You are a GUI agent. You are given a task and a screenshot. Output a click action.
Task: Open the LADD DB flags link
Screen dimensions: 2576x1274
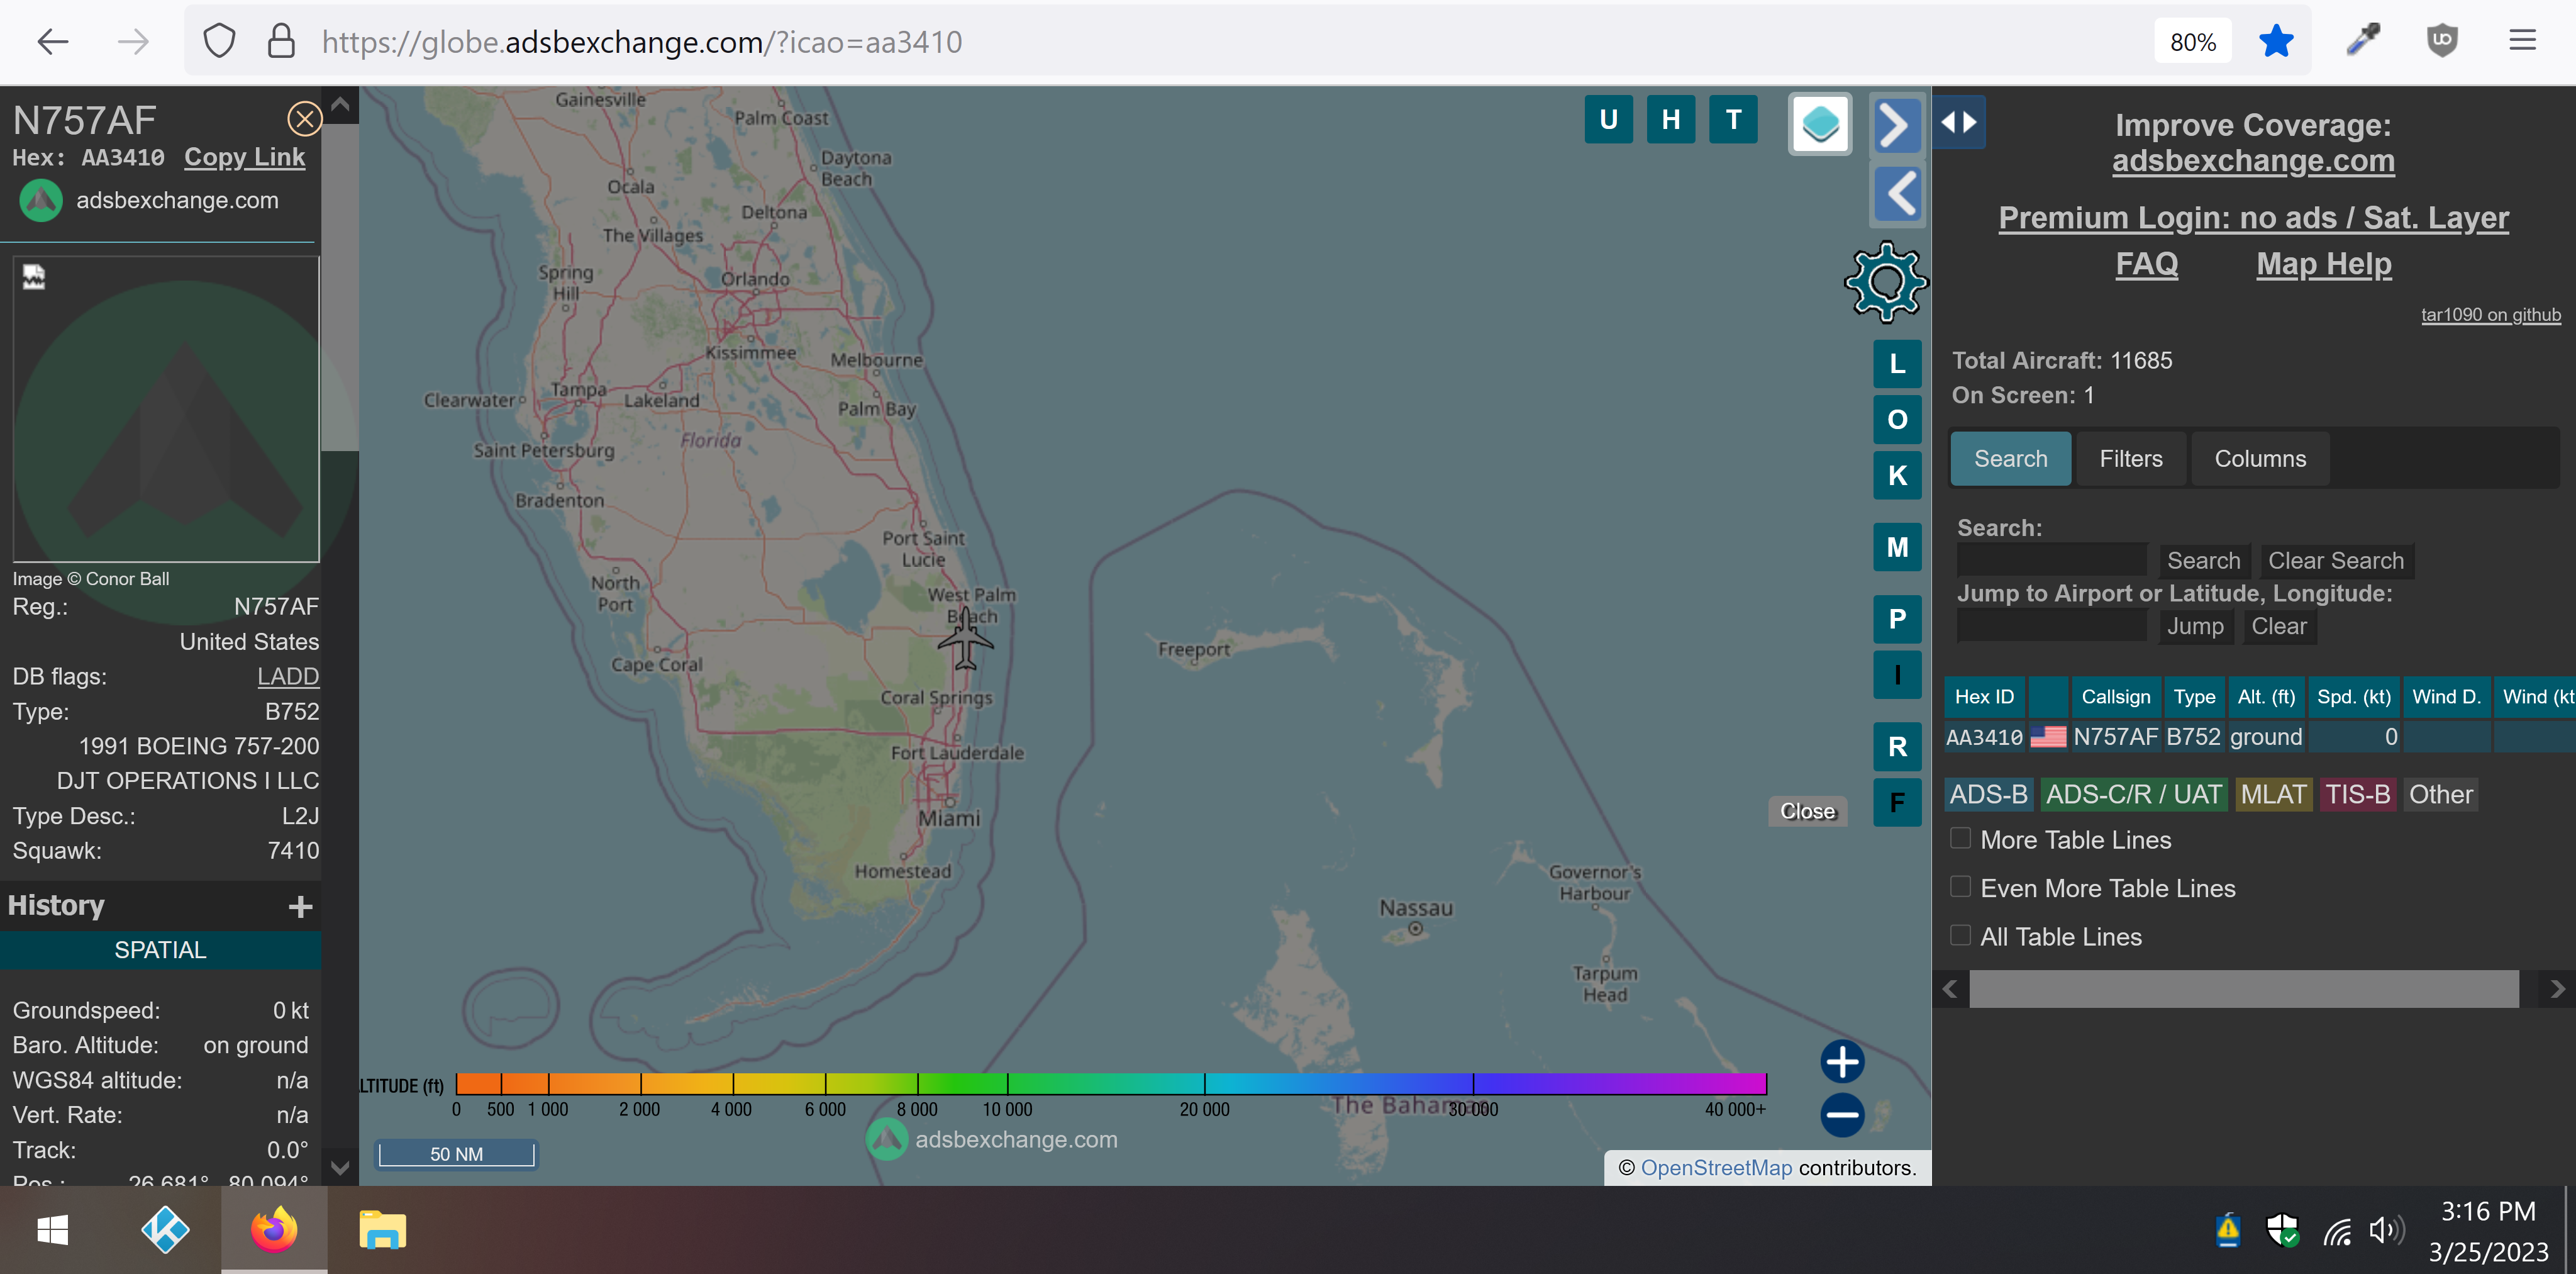[x=288, y=677]
